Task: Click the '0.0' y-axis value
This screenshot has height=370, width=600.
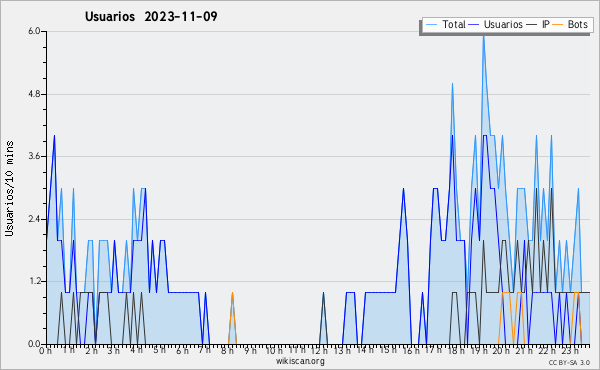Action: click(34, 344)
